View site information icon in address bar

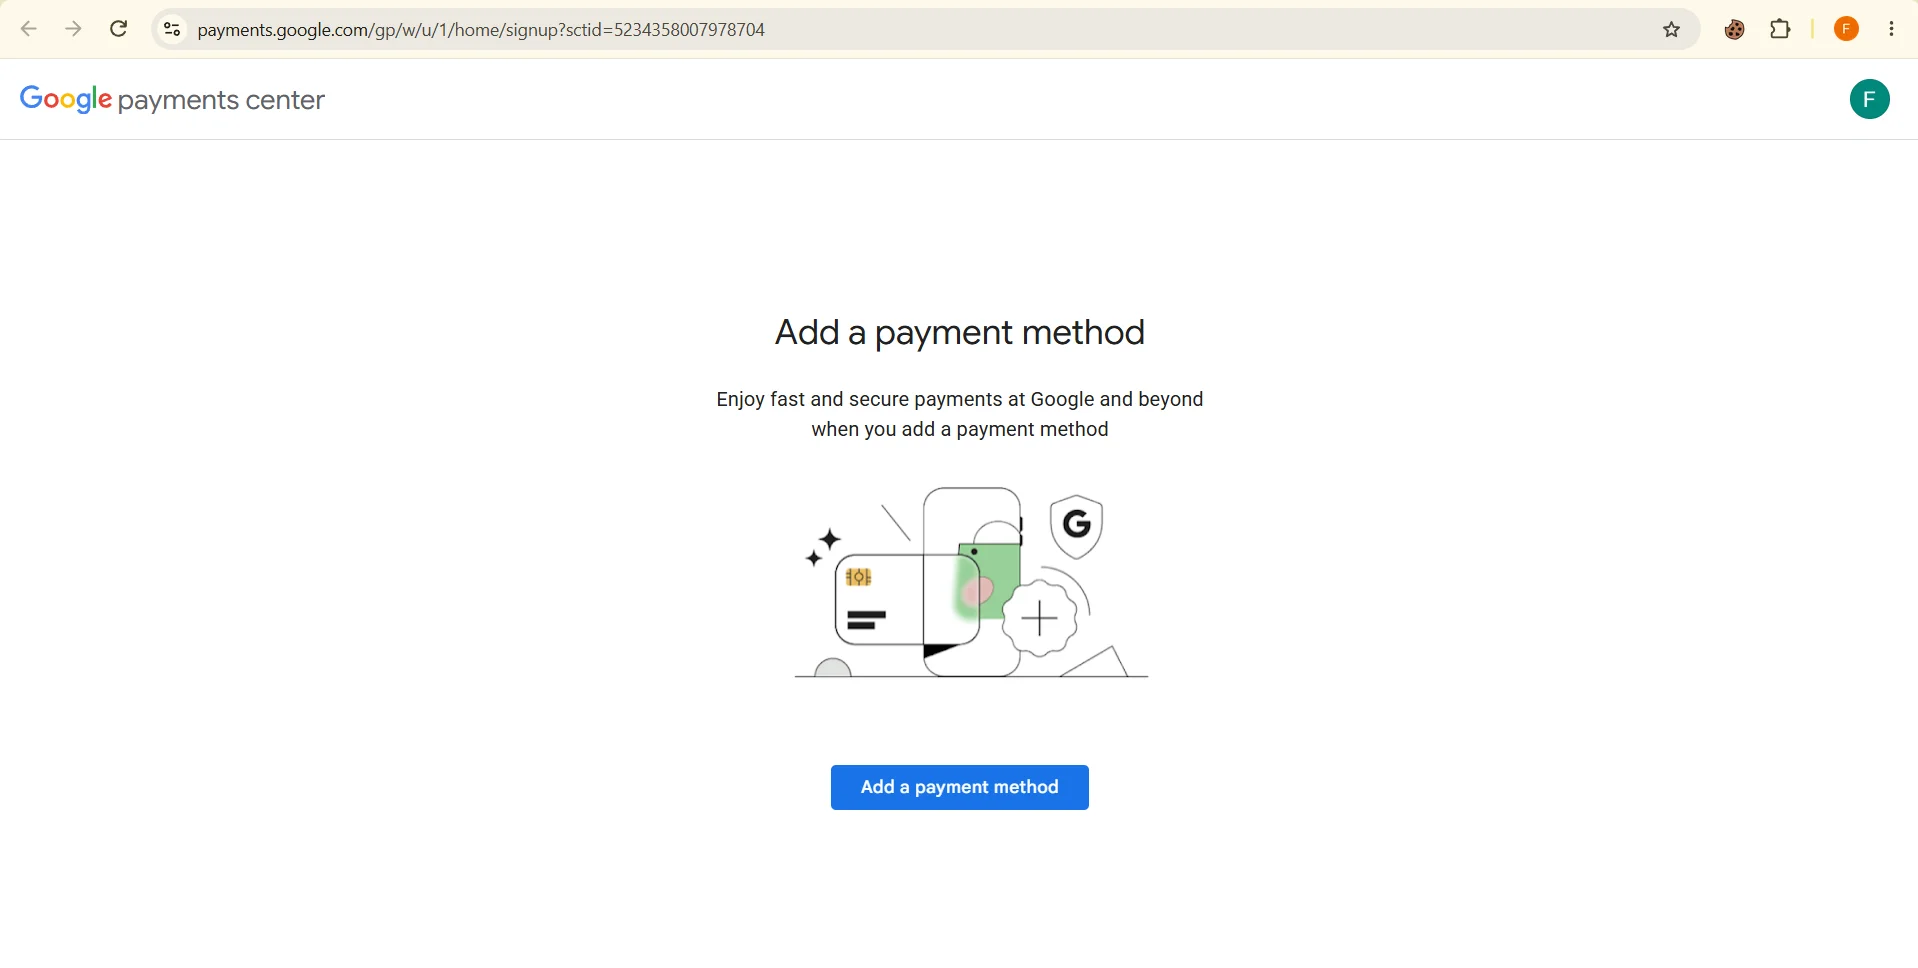(172, 30)
